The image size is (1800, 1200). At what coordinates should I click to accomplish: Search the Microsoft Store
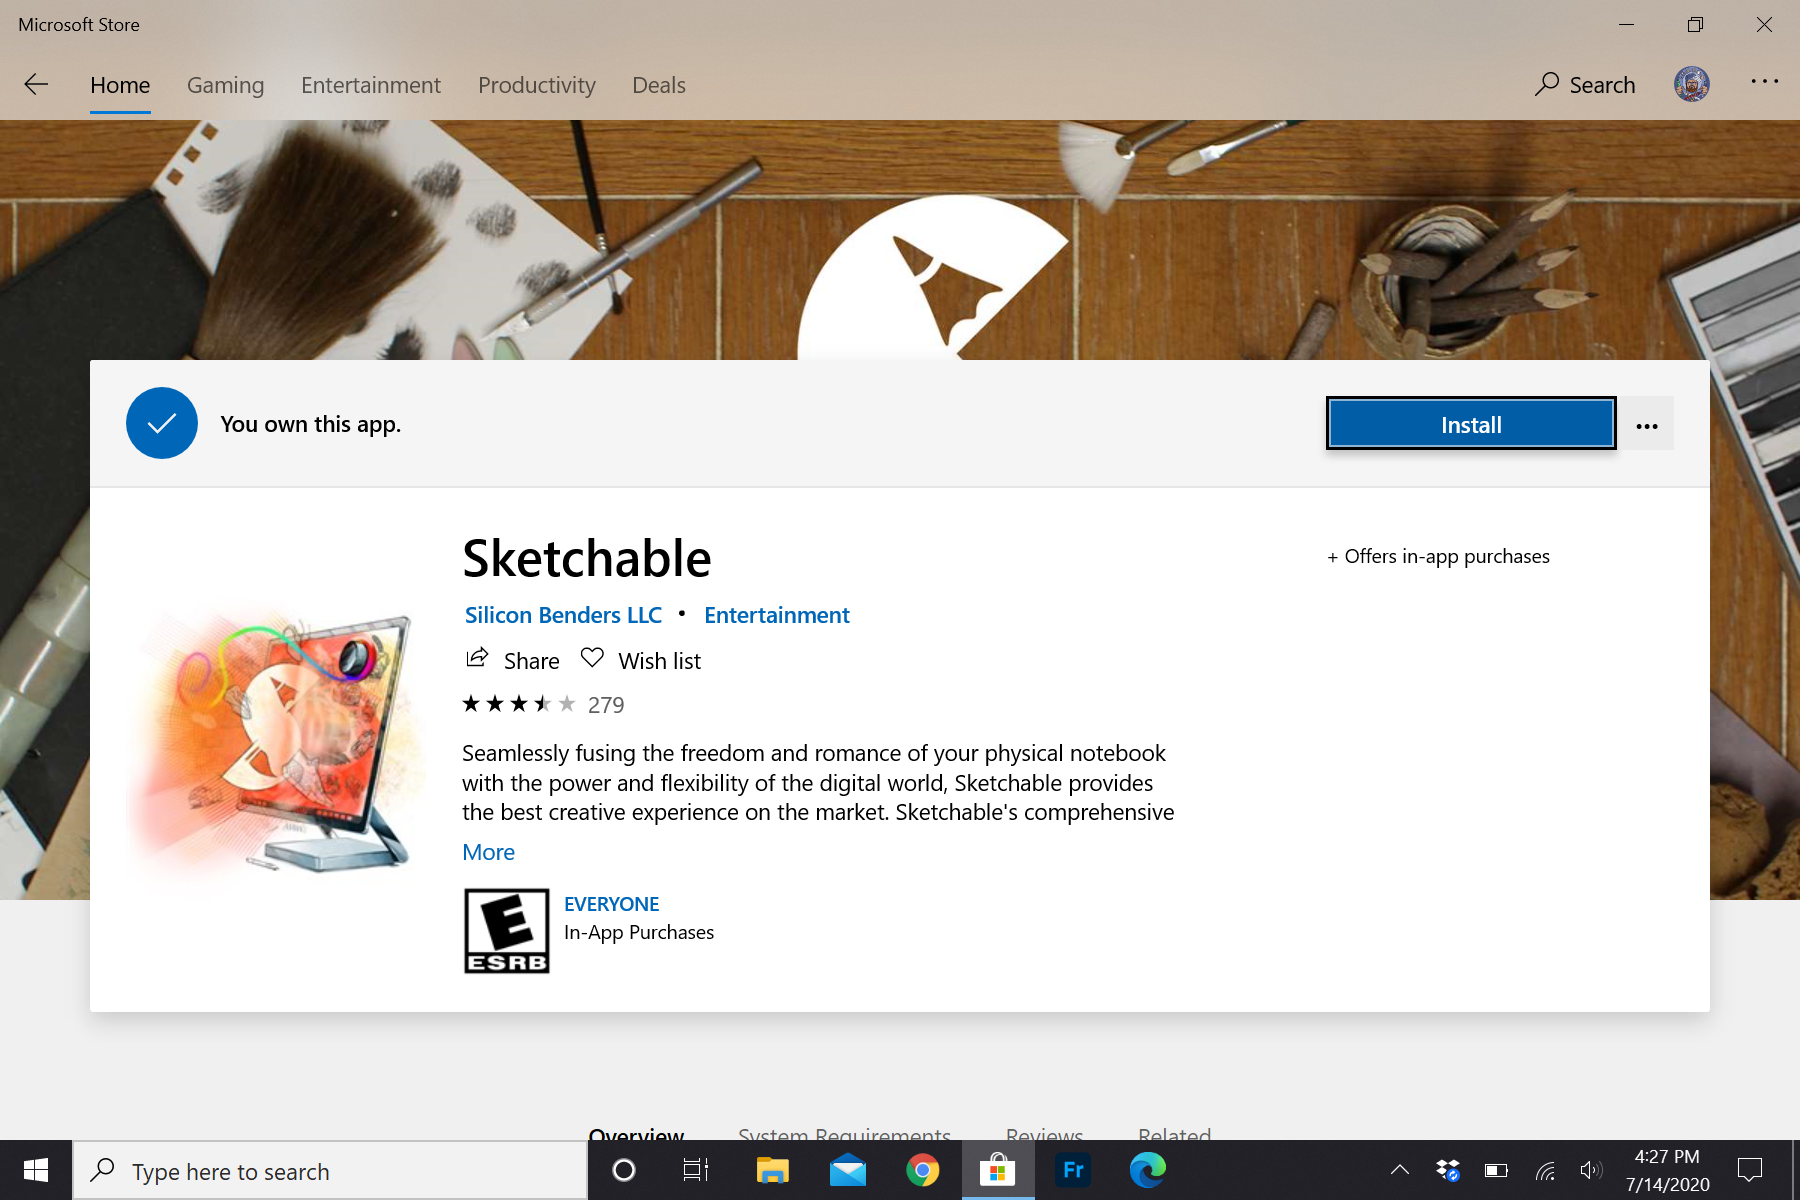point(1585,85)
